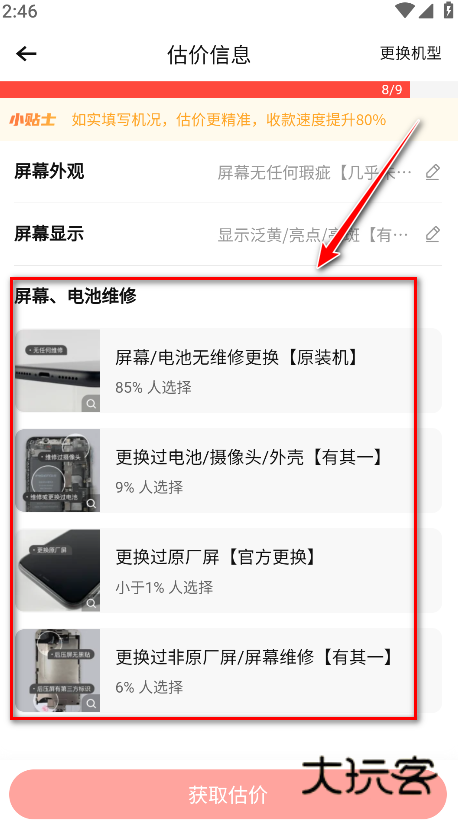Edit the 屏幕显示 pencil icon
The image size is (458, 820).
pyautogui.click(x=432, y=234)
